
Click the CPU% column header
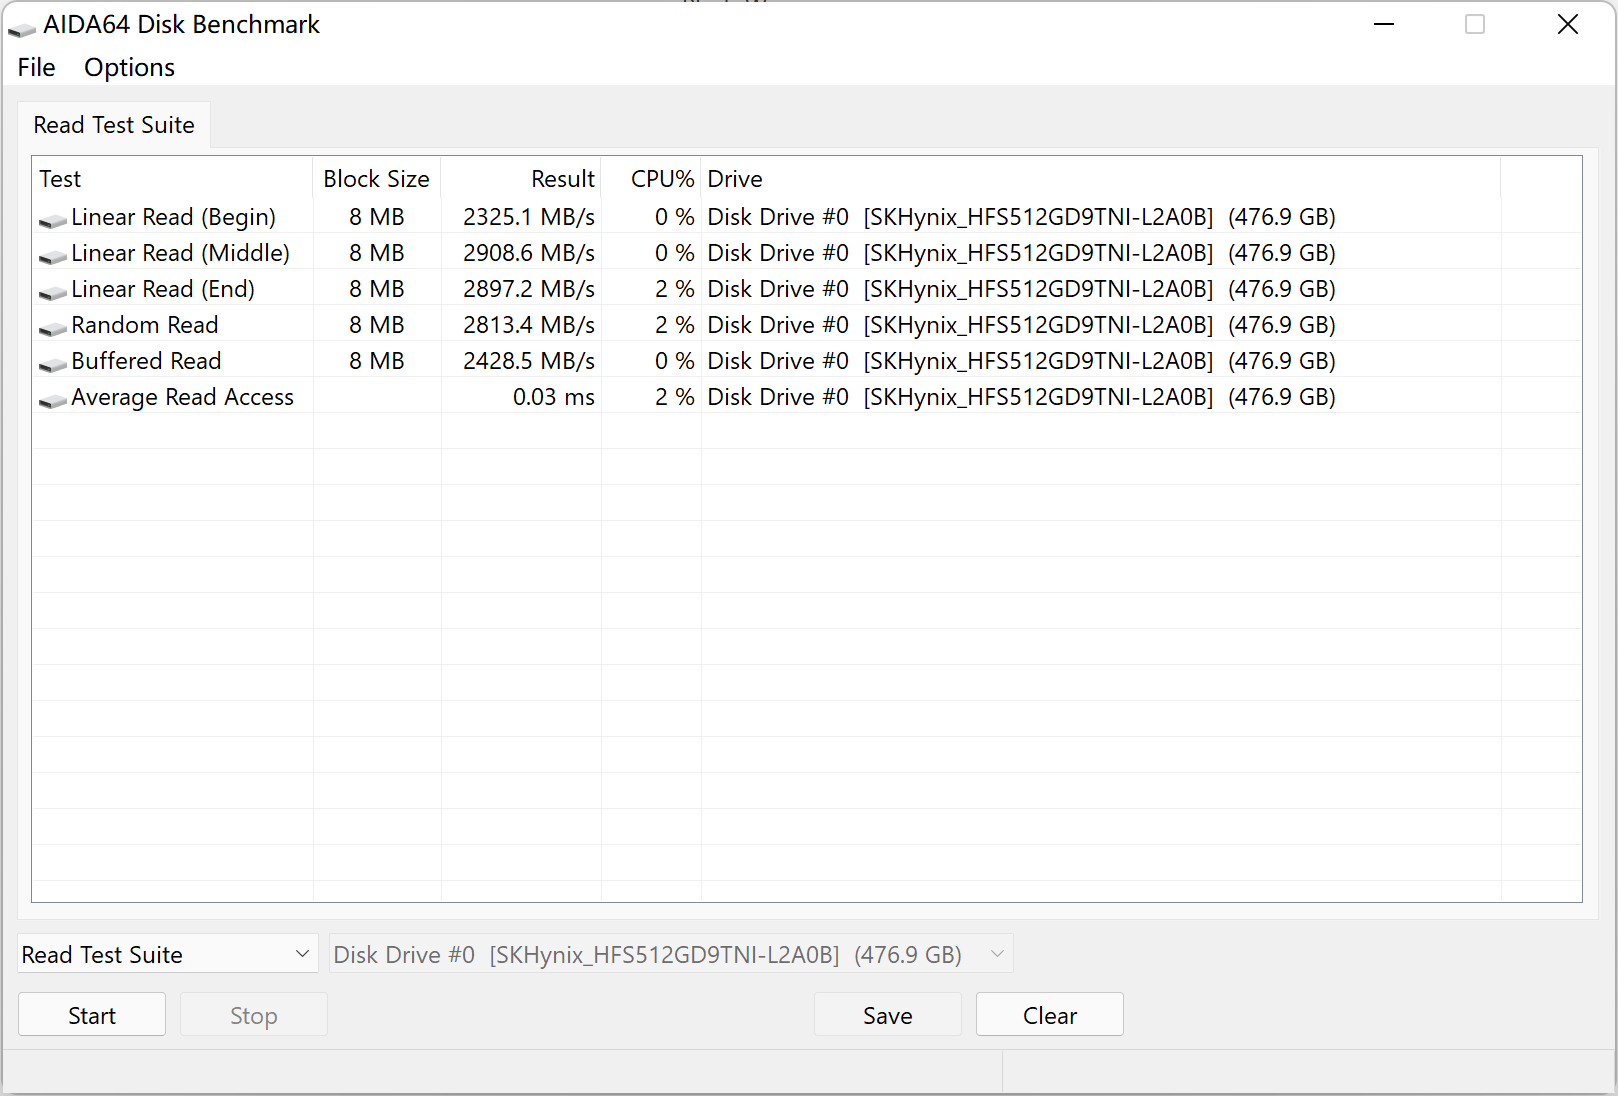tap(651, 179)
